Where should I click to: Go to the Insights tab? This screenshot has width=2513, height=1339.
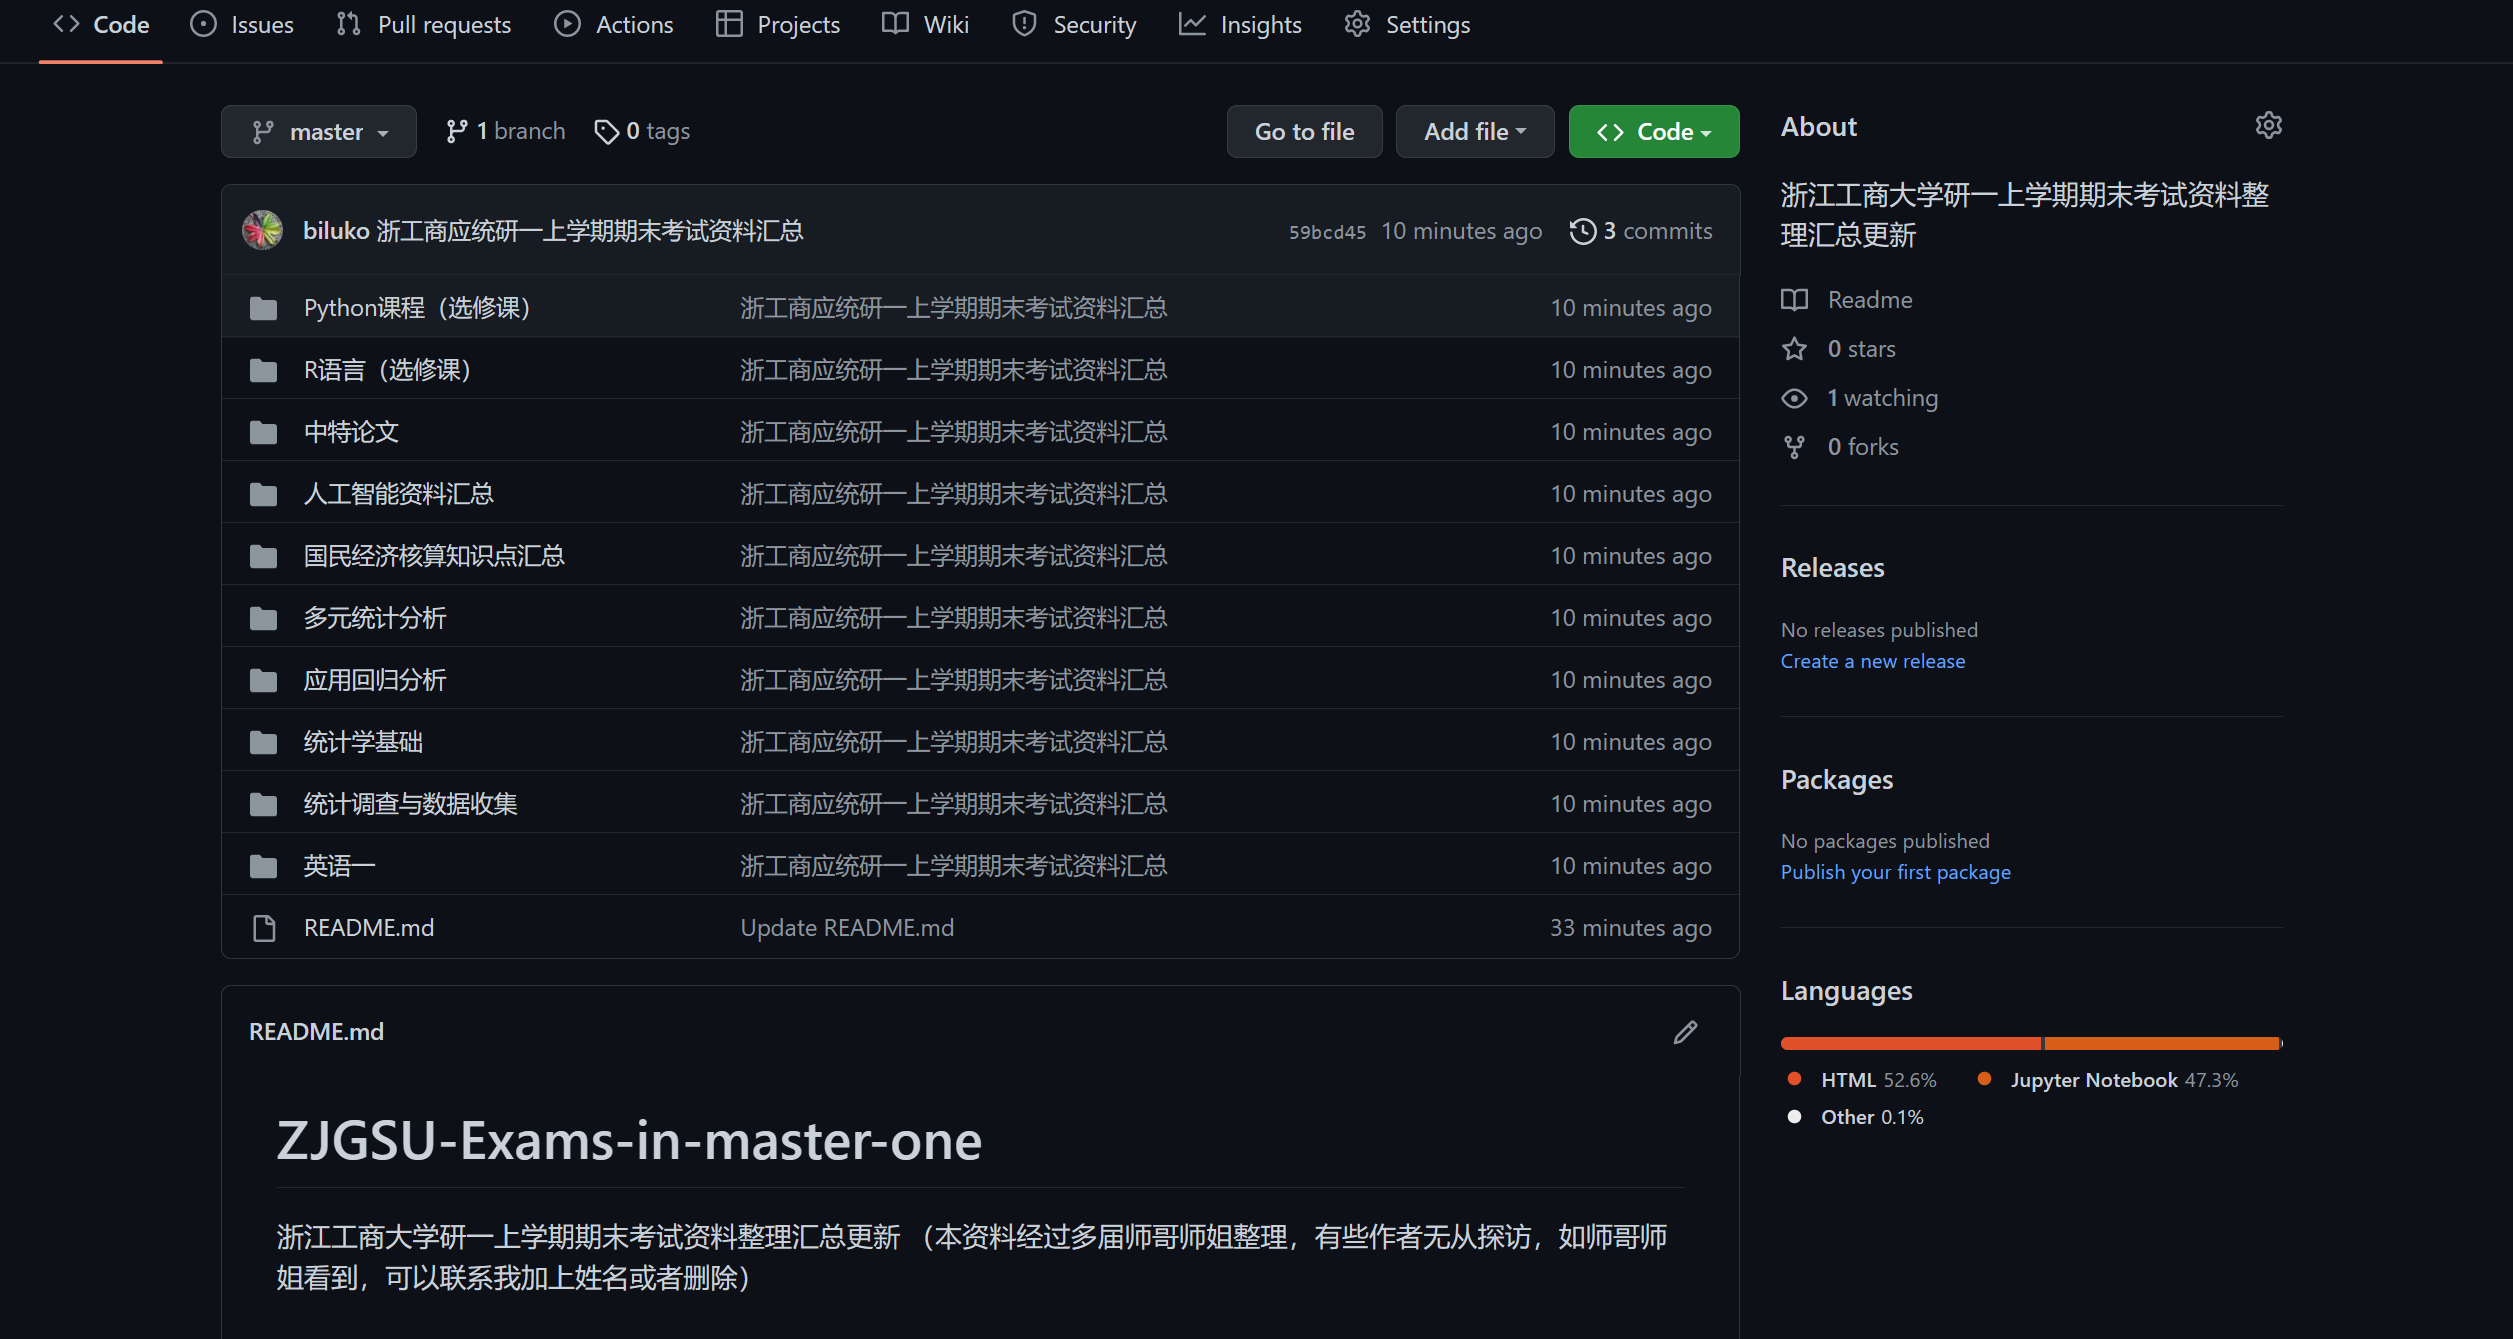[1240, 25]
